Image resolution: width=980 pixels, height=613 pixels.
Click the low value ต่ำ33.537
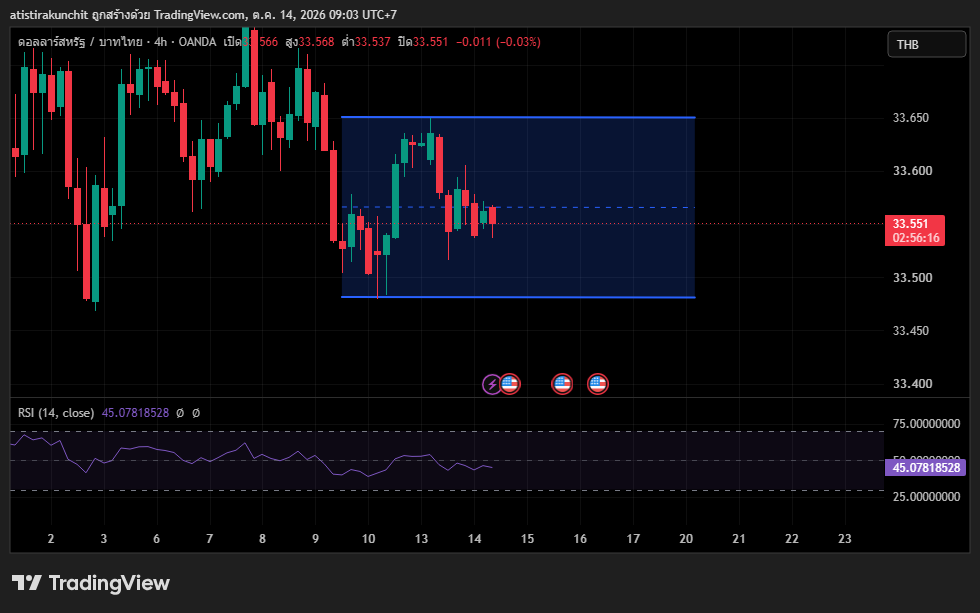[x=366, y=42]
